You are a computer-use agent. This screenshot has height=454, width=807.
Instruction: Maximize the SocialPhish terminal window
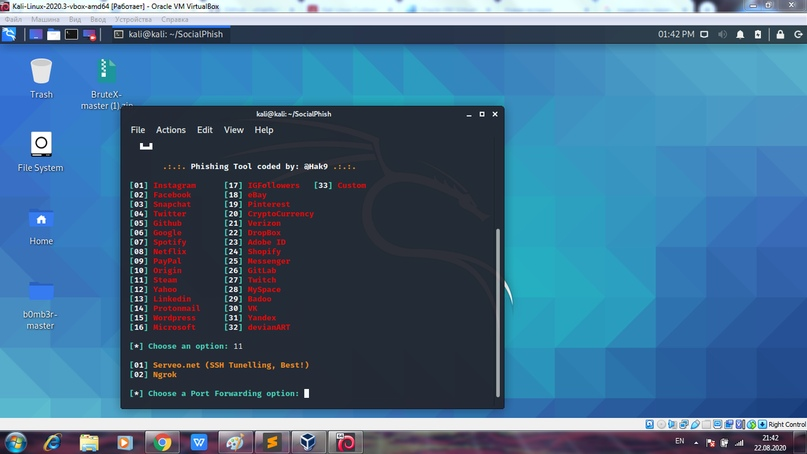[x=482, y=114]
